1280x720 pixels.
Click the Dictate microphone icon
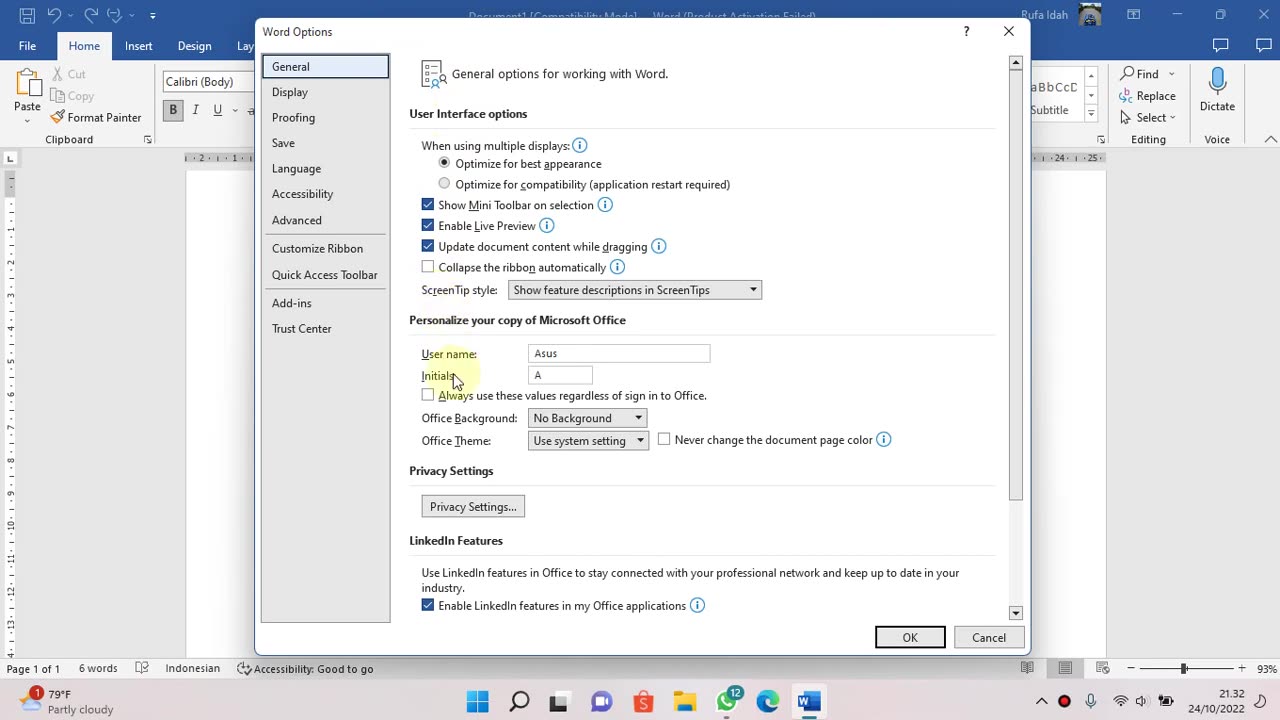click(1217, 82)
